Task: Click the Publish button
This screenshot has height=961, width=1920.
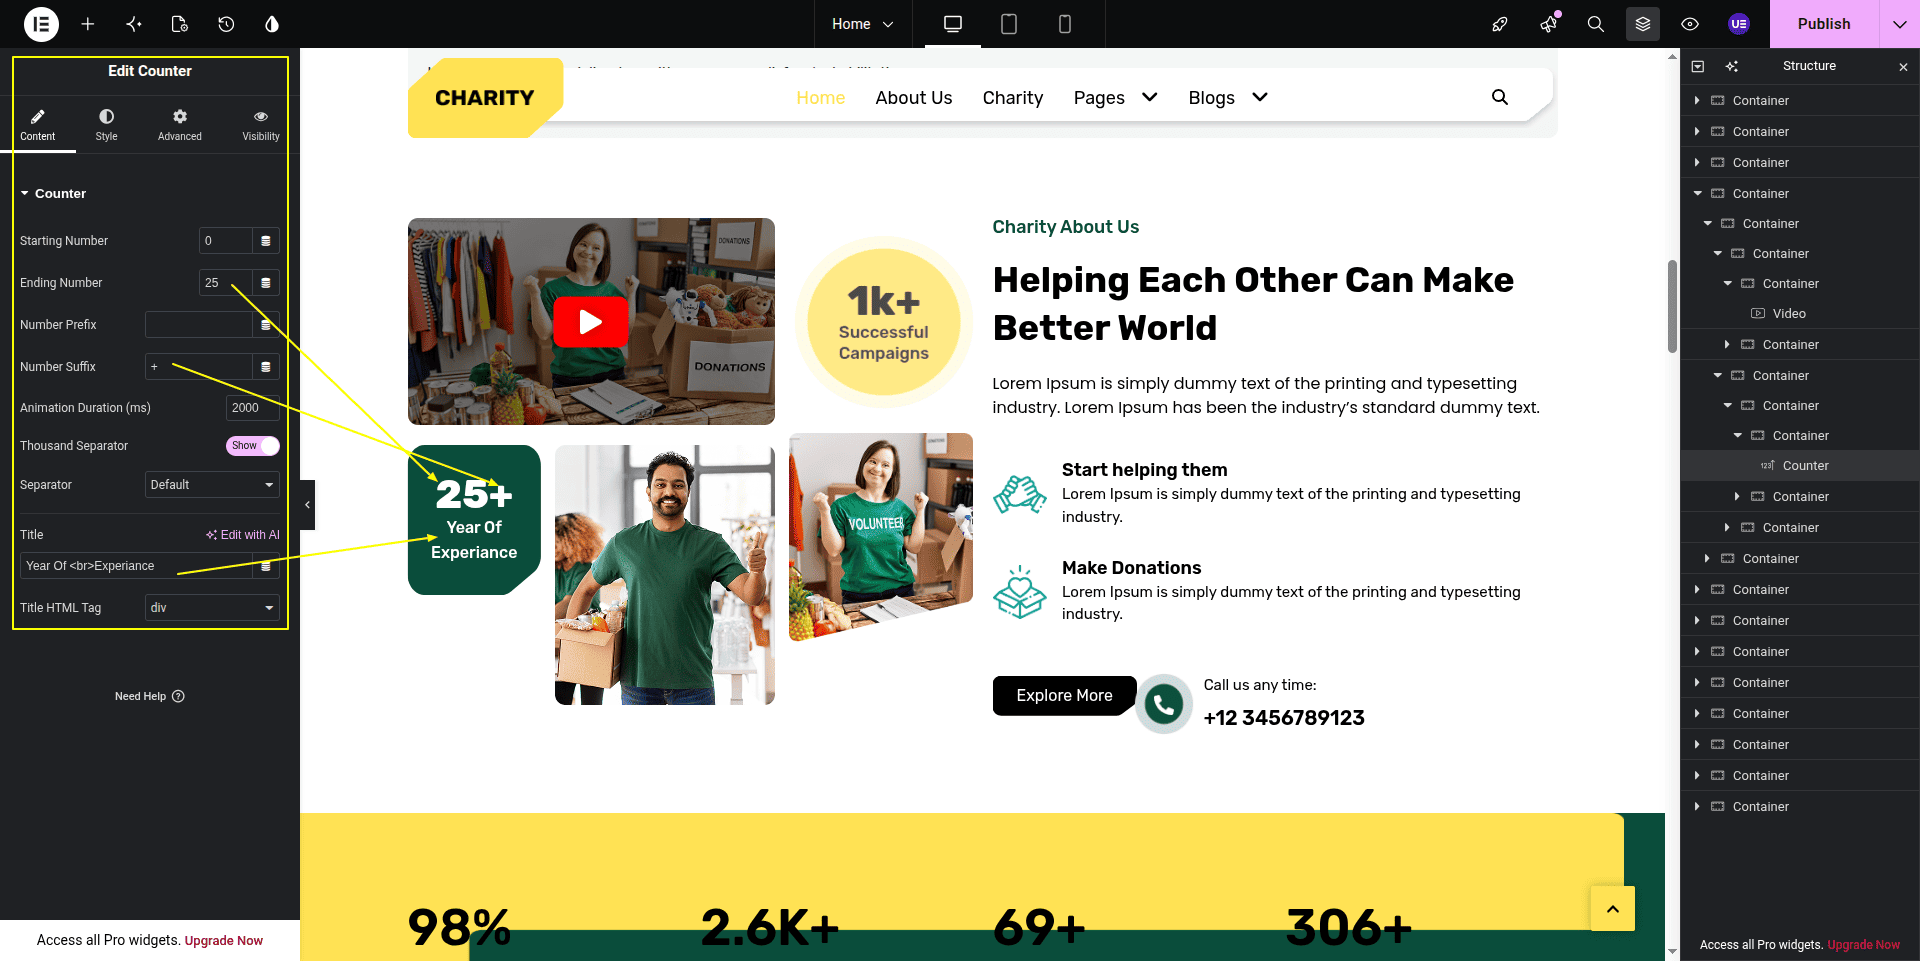Action: coord(1824,24)
